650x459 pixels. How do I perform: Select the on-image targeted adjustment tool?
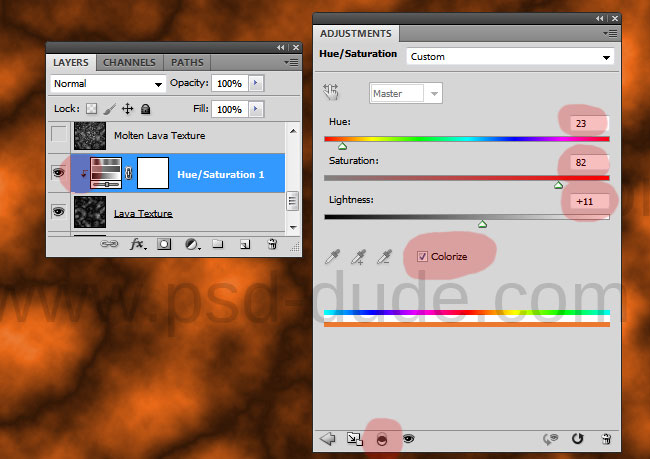point(331,92)
